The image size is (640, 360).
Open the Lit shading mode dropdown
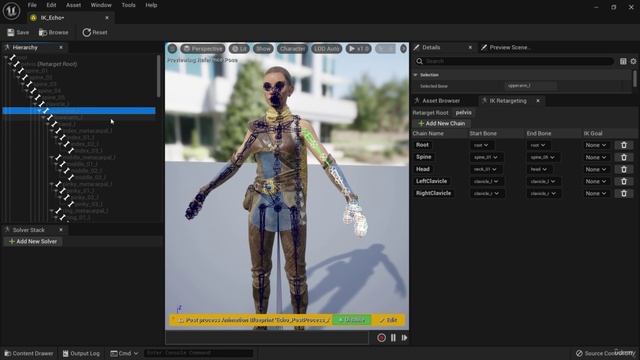tap(239, 49)
